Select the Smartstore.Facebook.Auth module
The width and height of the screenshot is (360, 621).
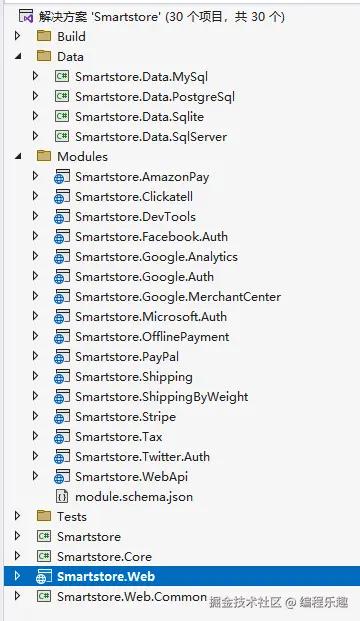[151, 236]
